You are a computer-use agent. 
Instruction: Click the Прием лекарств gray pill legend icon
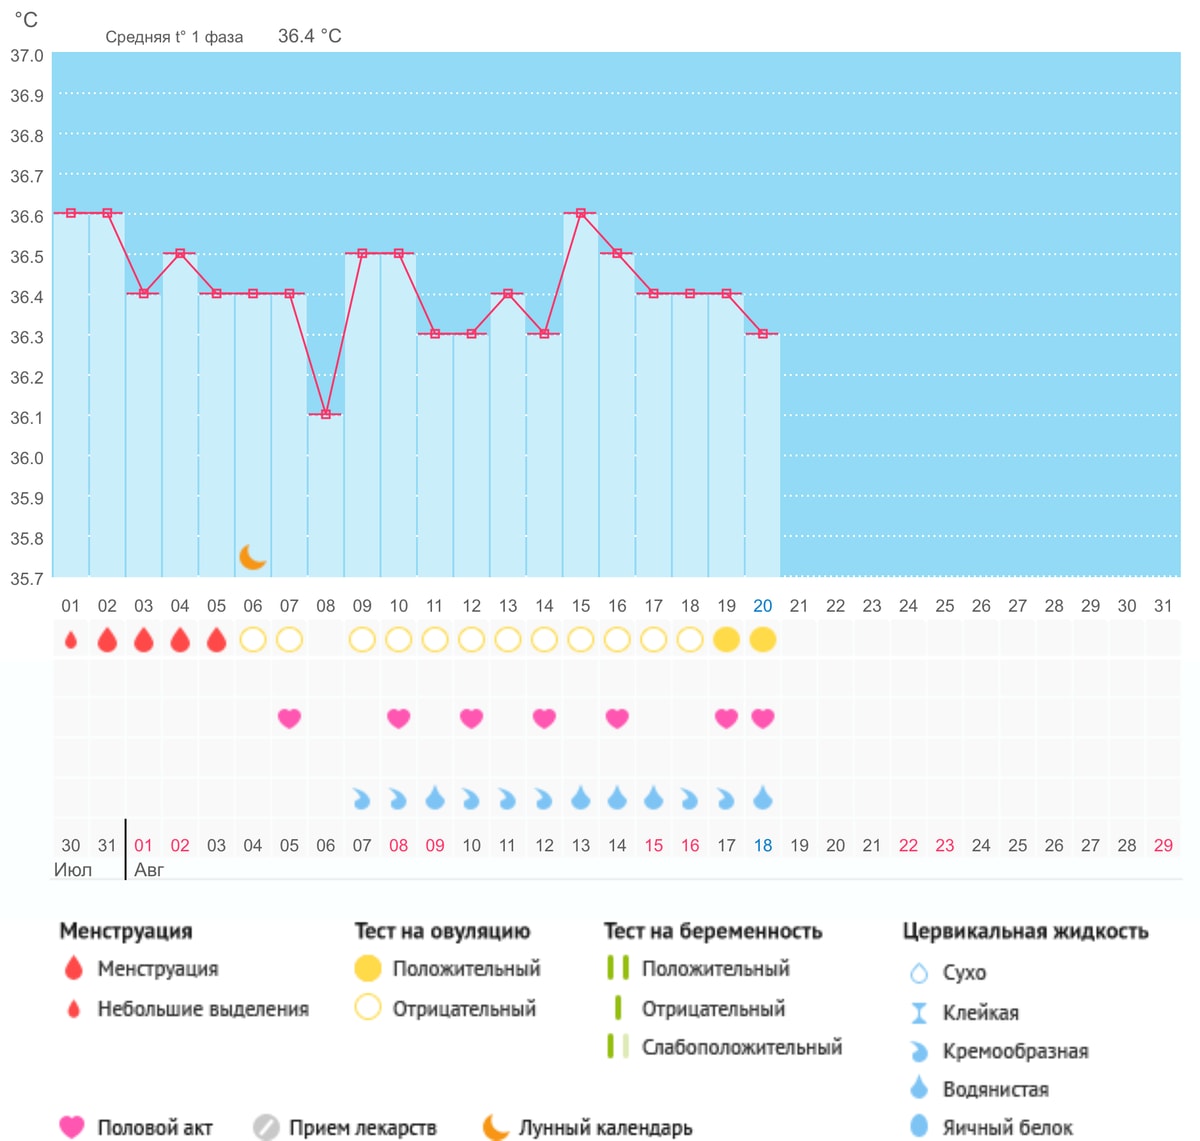point(265,1127)
